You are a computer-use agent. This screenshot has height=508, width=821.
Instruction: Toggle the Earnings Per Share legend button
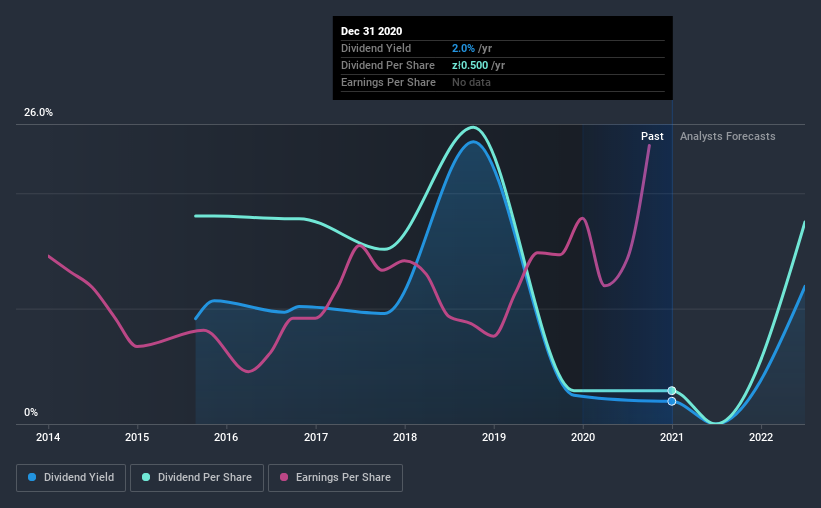[335, 478]
